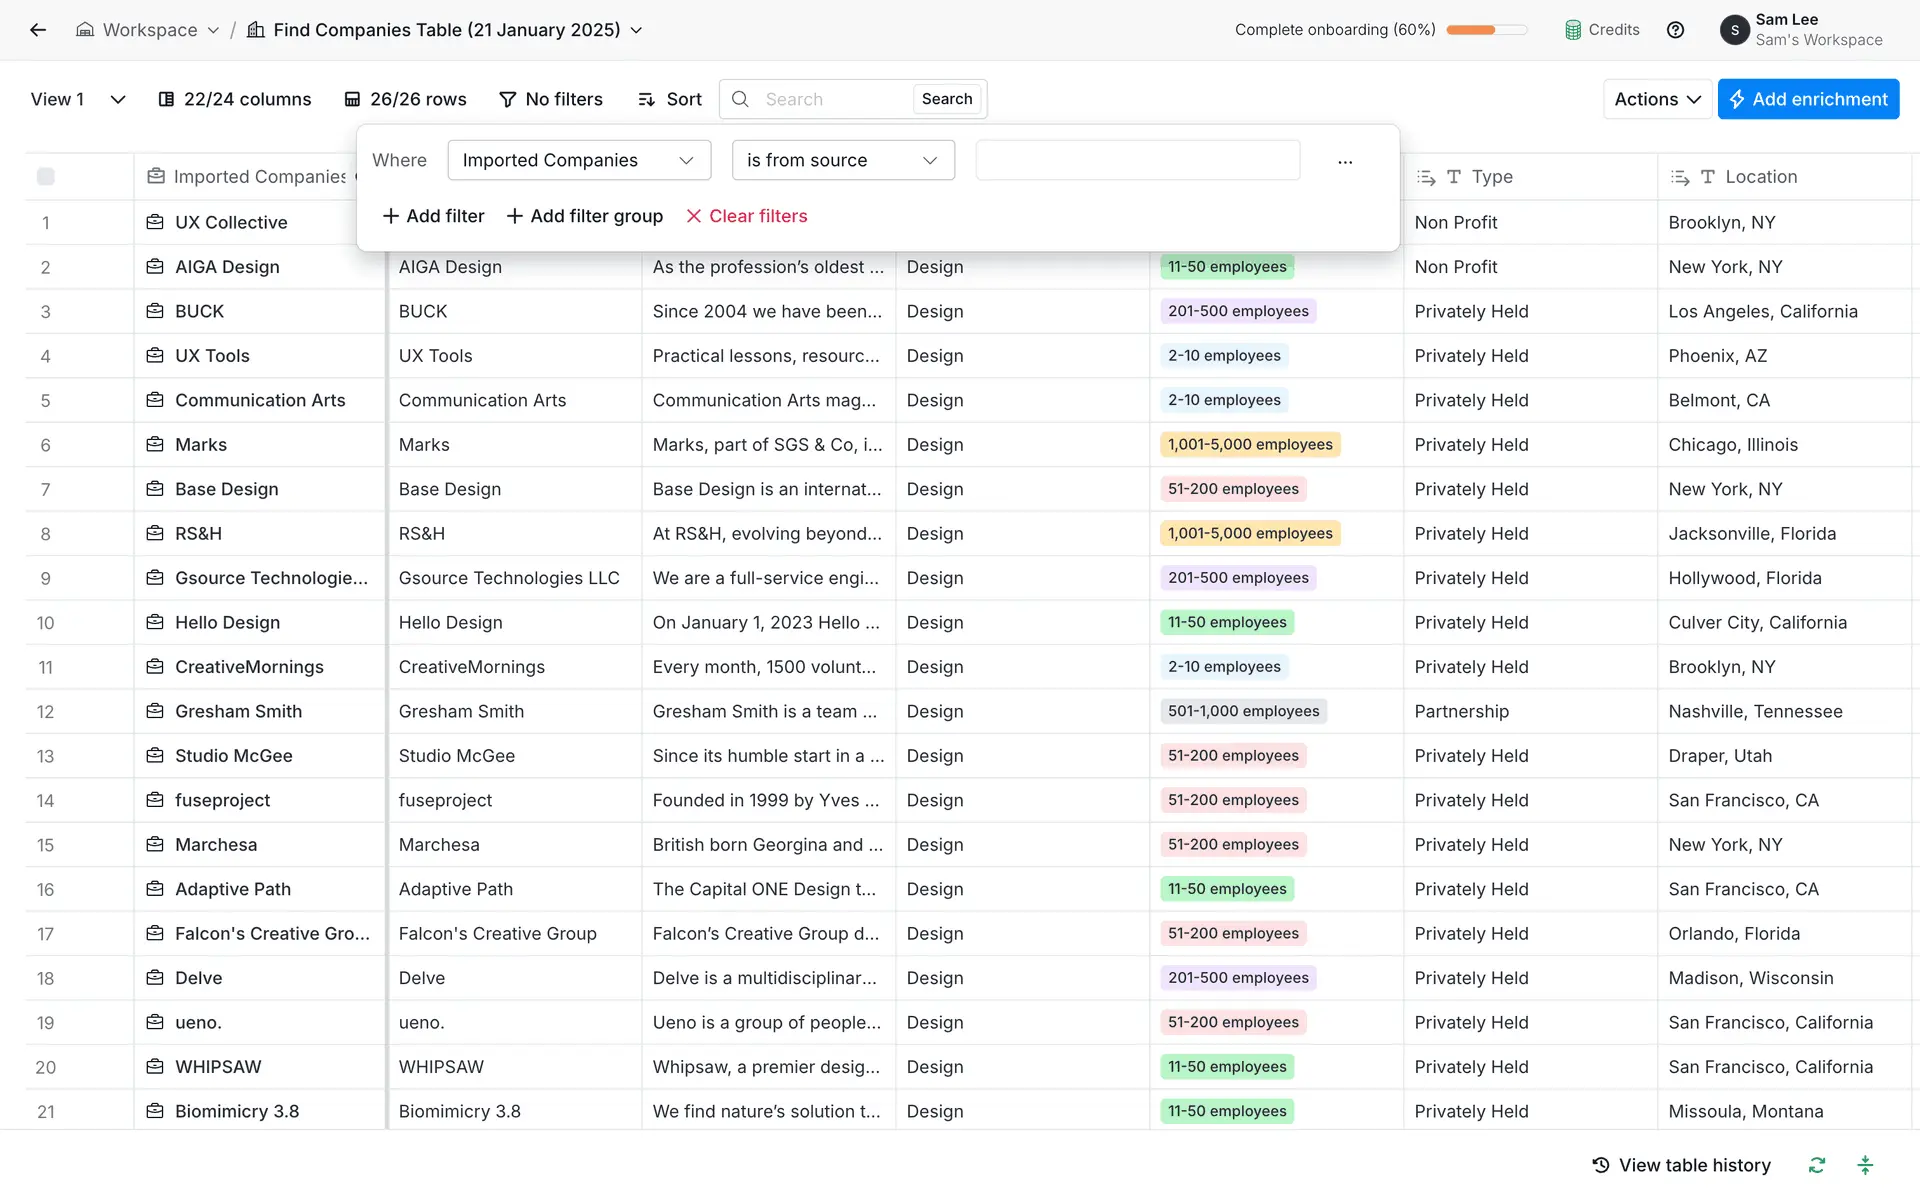This screenshot has width=1920, height=1200.
Task: Toggle the select-all rows checkbox
Action: [46, 177]
